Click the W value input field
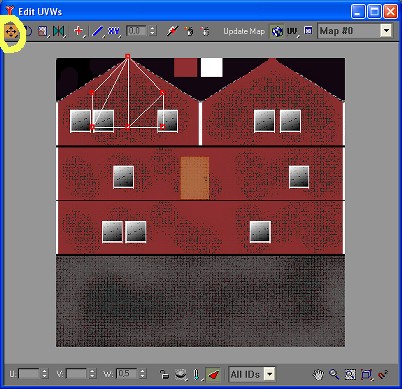This screenshot has height=389, width=402. point(126,374)
